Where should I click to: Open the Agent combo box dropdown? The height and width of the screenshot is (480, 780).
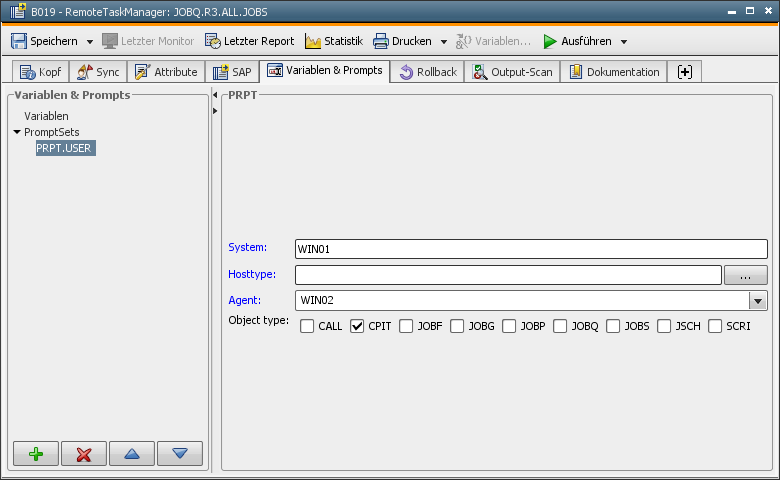tap(758, 301)
